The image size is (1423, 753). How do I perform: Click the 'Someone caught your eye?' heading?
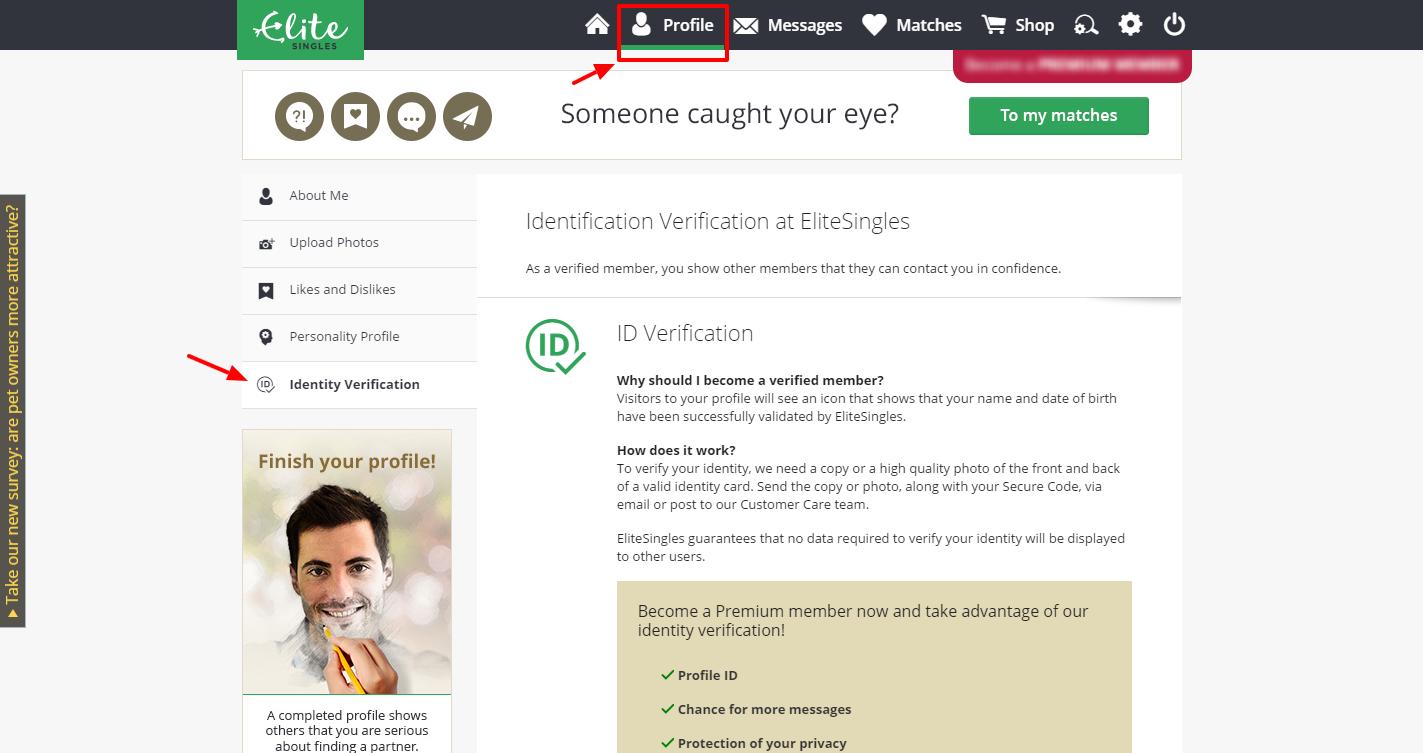click(x=730, y=114)
